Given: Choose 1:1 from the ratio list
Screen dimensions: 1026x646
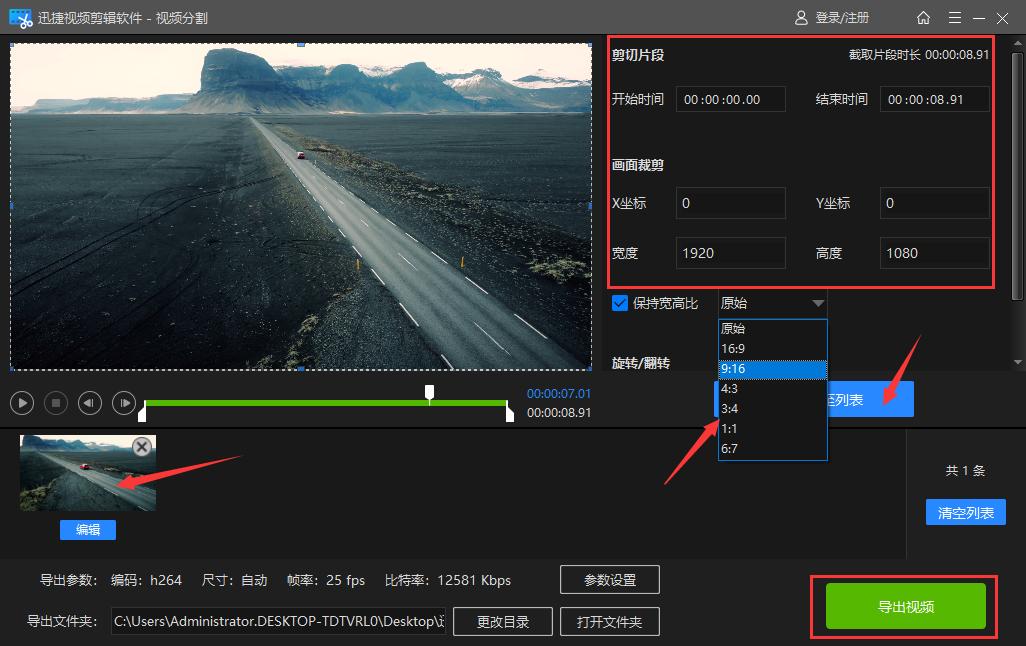Looking at the screenshot, I should click(728, 426).
